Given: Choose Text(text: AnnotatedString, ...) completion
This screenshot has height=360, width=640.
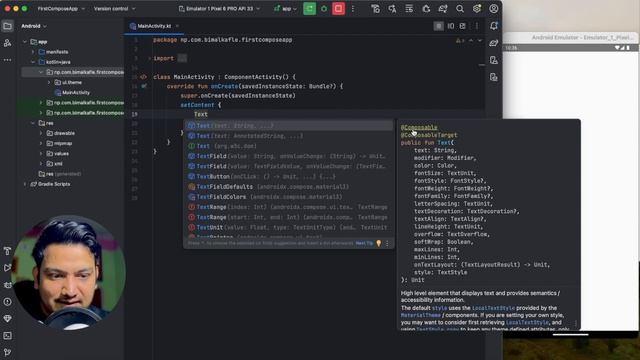Looking at the screenshot, I should [x=288, y=136].
